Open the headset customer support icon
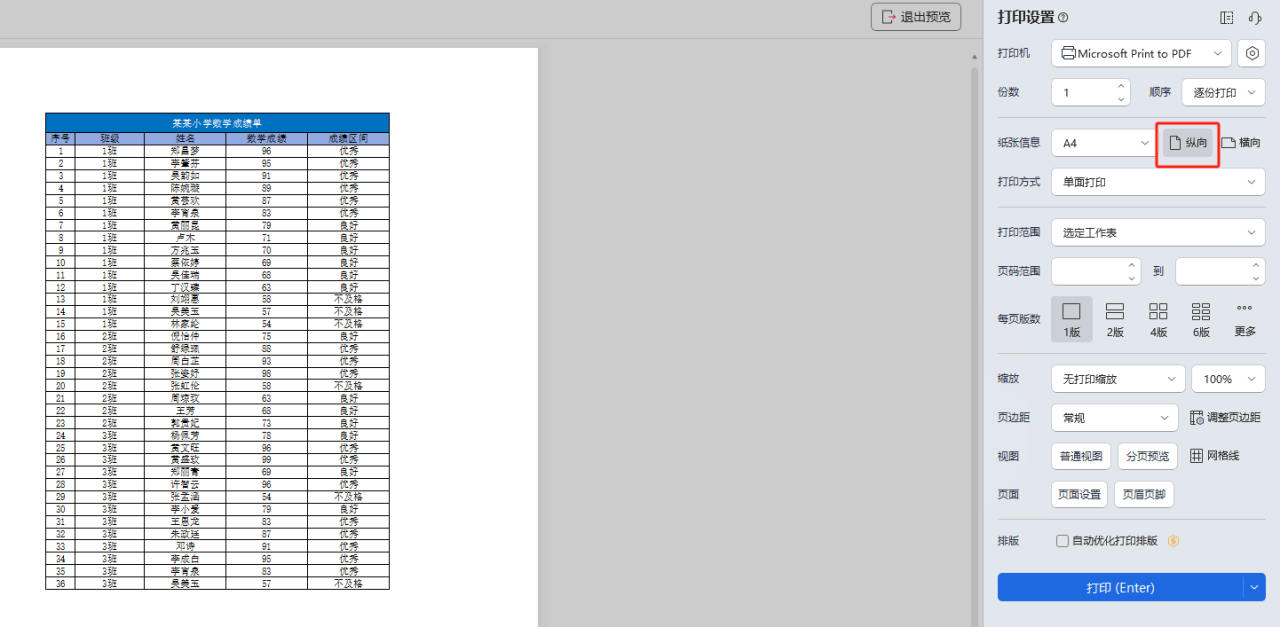 (x=1255, y=17)
